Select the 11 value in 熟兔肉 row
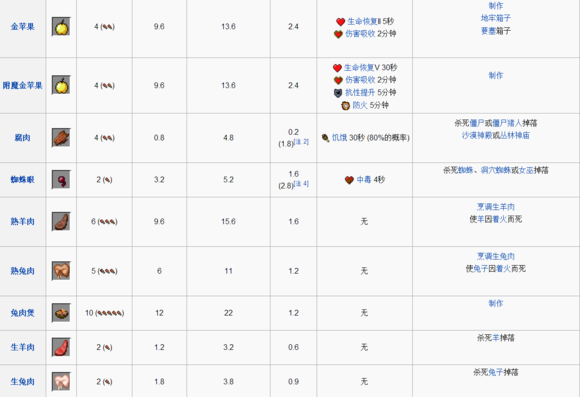 [228, 271]
